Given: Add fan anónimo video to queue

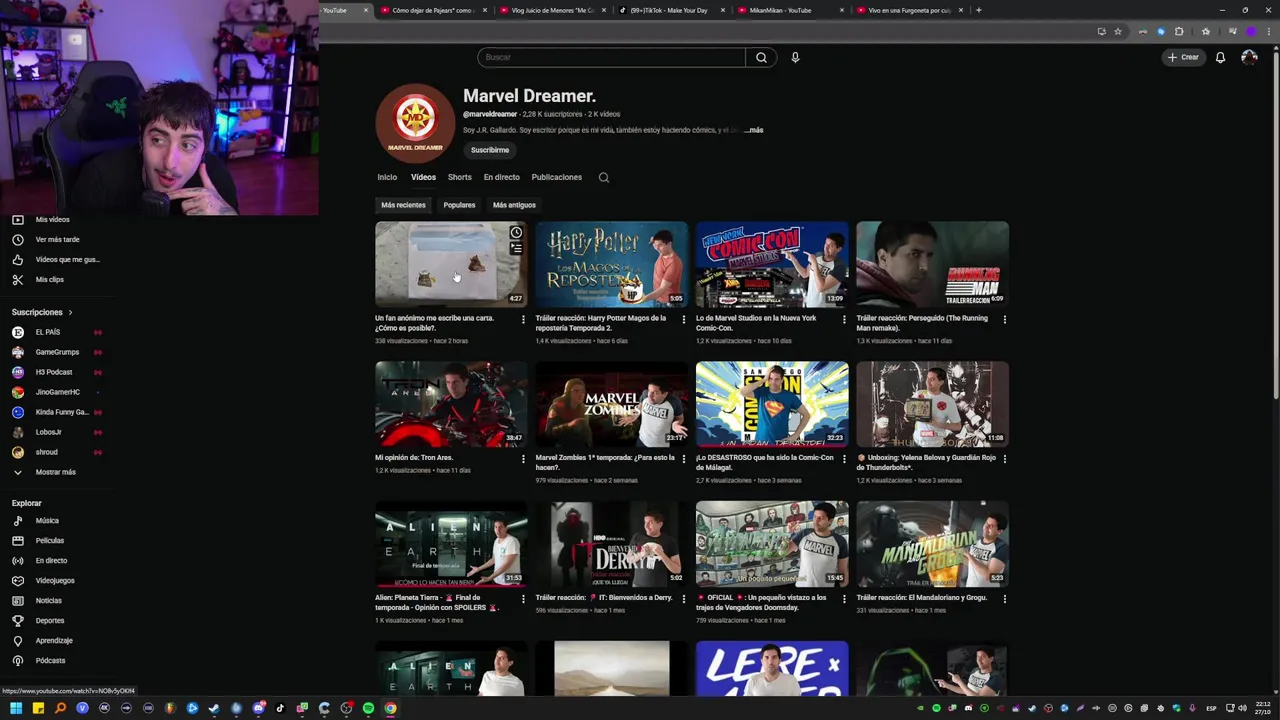Looking at the screenshot, I should pyautogui.click(x=516, y=248).
